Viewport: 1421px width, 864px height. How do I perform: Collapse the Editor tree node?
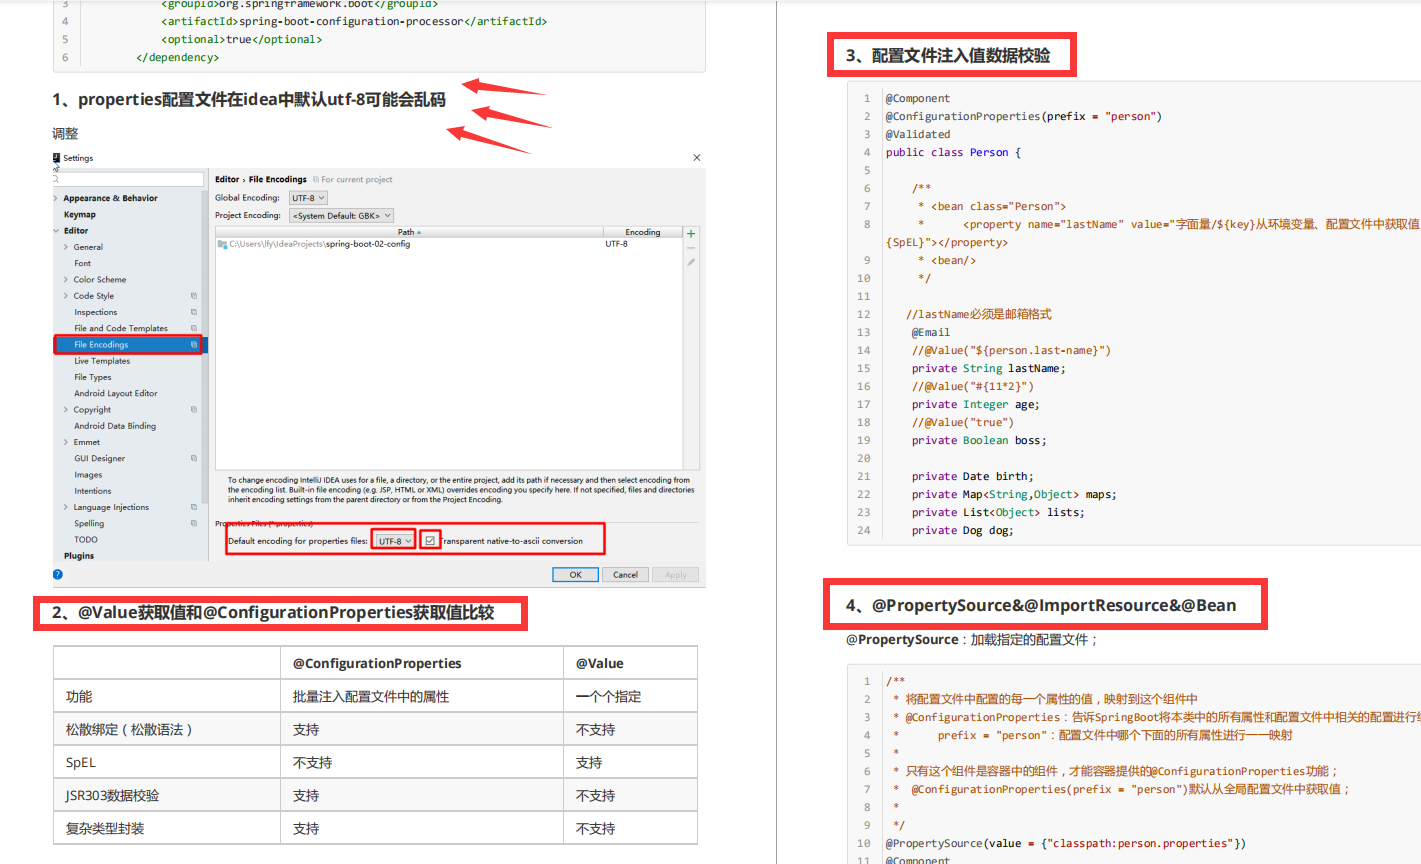pos(56,231)
